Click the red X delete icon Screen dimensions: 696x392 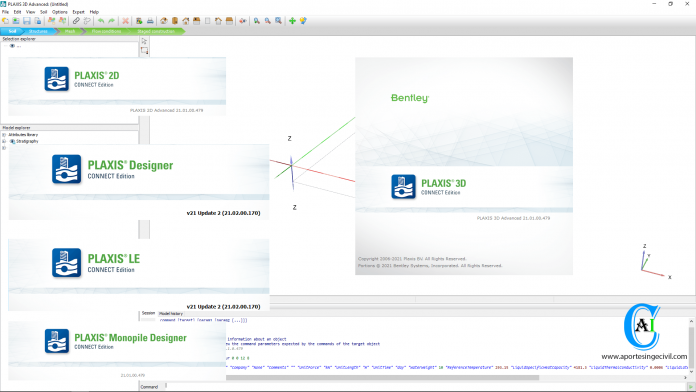pos(125,21)
